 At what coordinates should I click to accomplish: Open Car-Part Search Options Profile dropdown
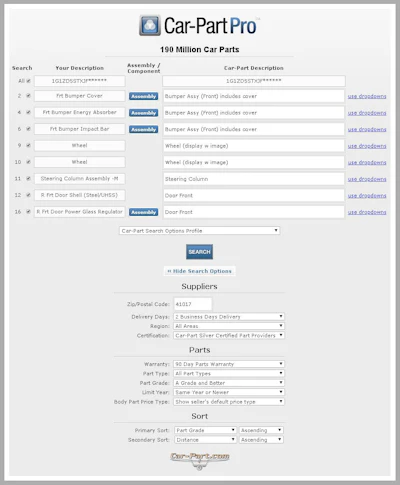point(199,231)
